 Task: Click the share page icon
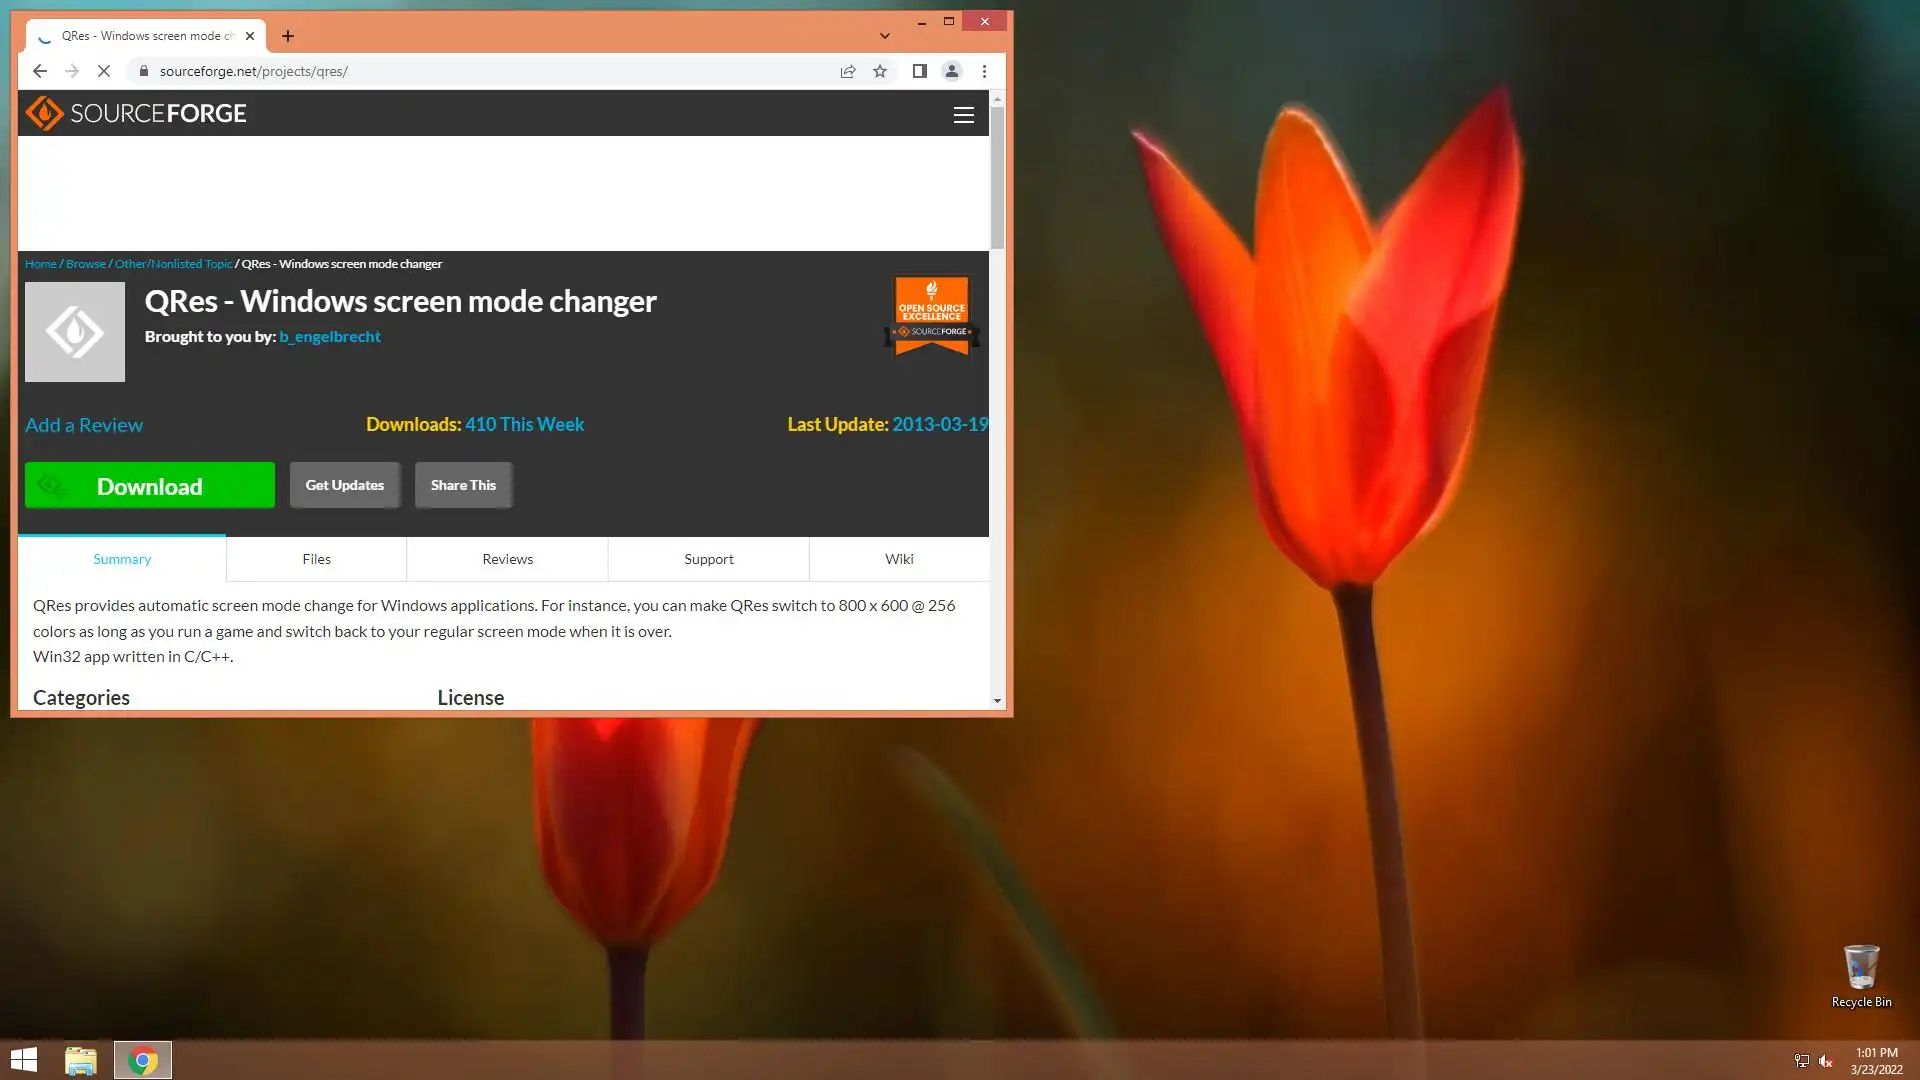point(848,71)
